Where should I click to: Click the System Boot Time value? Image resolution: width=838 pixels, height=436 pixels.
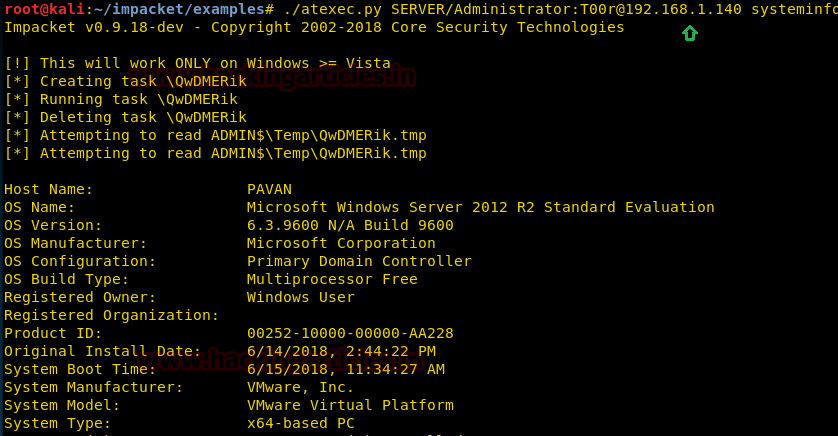click(x=345, y=369)
